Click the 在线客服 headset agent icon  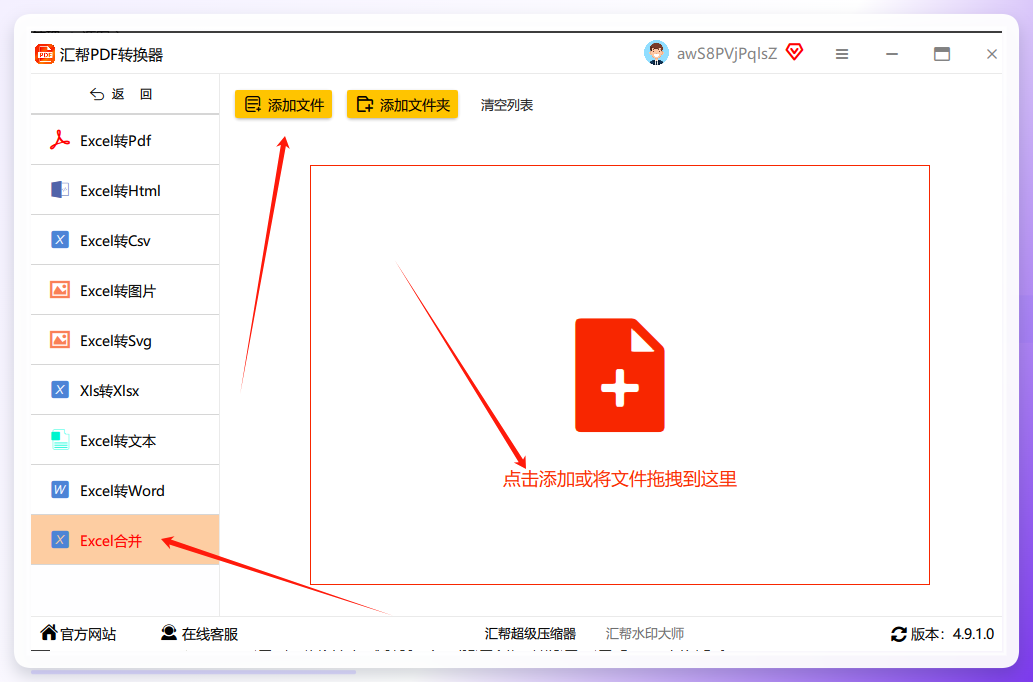pyautogui.click(x=169, y=633)
